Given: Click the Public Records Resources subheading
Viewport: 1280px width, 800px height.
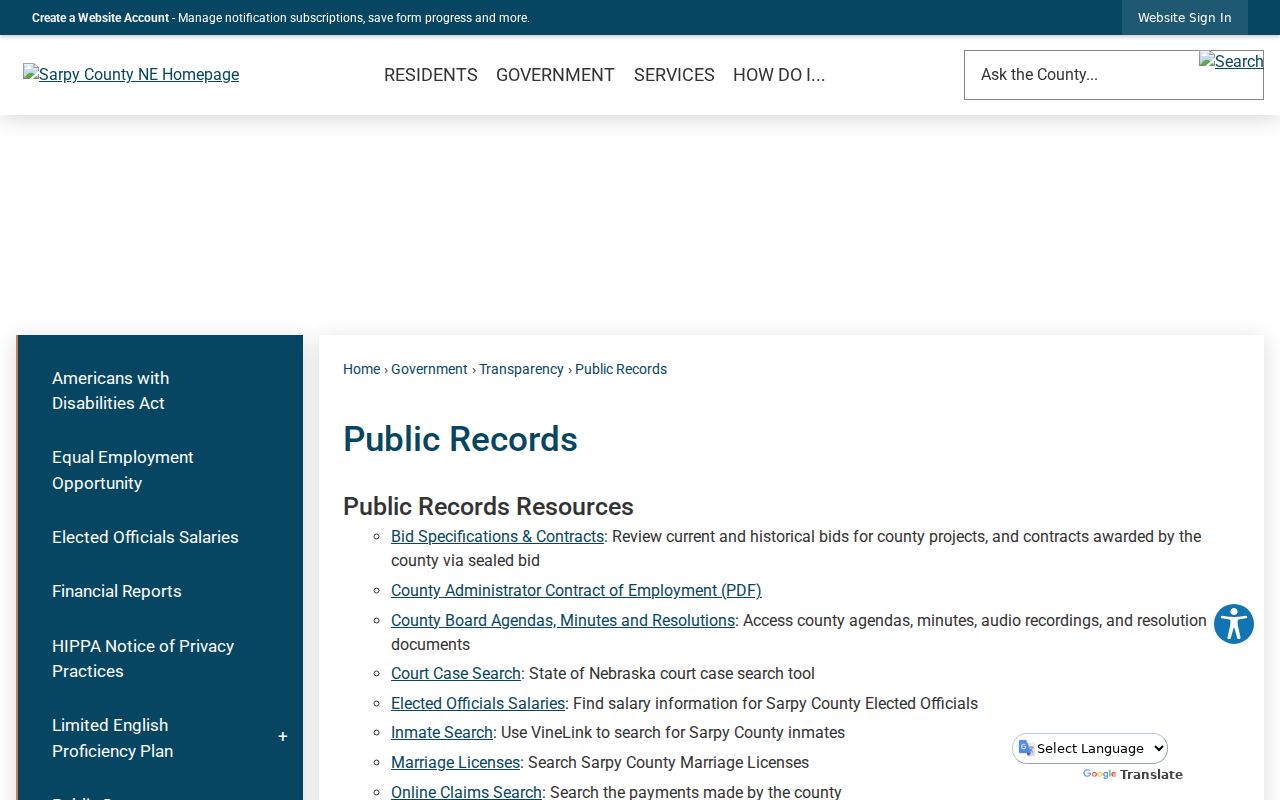Looking at the screenshot, I should pos(488,506).
